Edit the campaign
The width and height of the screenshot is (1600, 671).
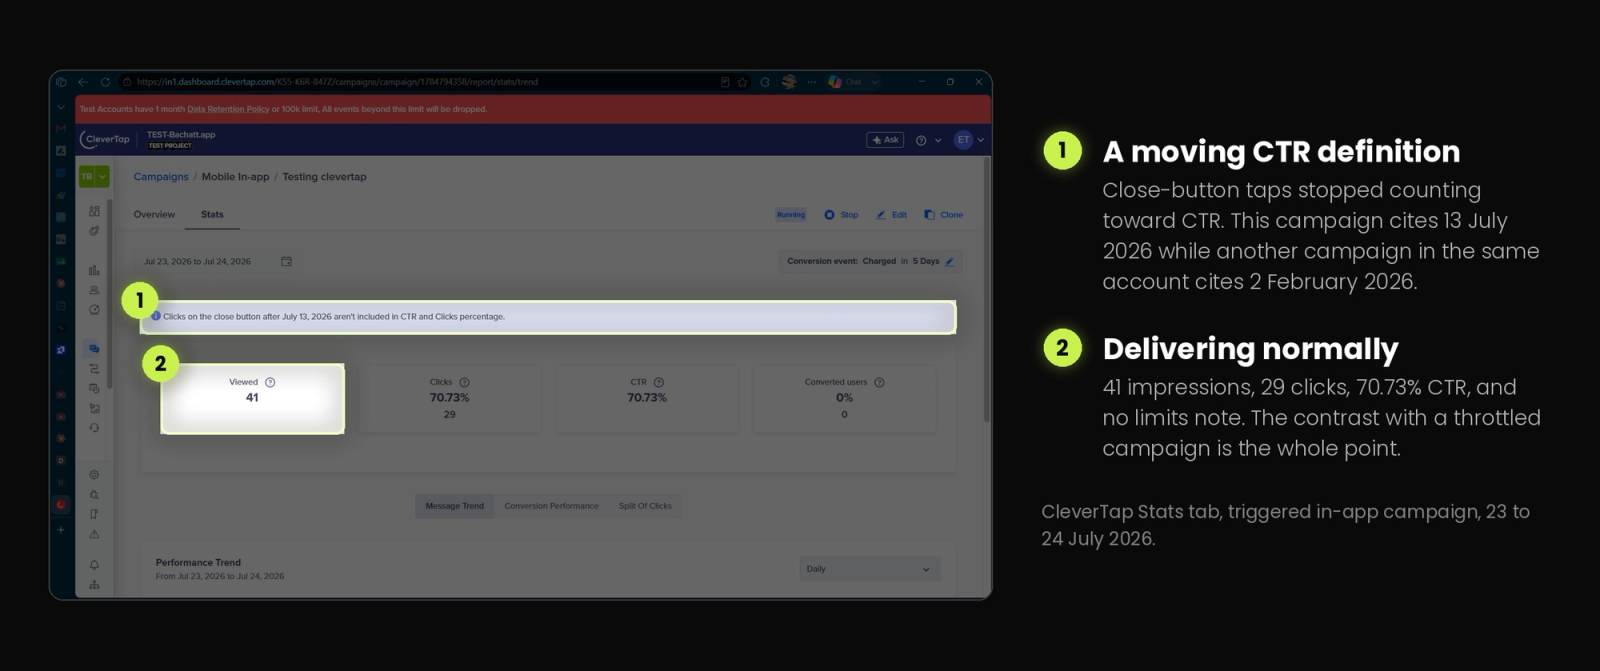(891, 215)
